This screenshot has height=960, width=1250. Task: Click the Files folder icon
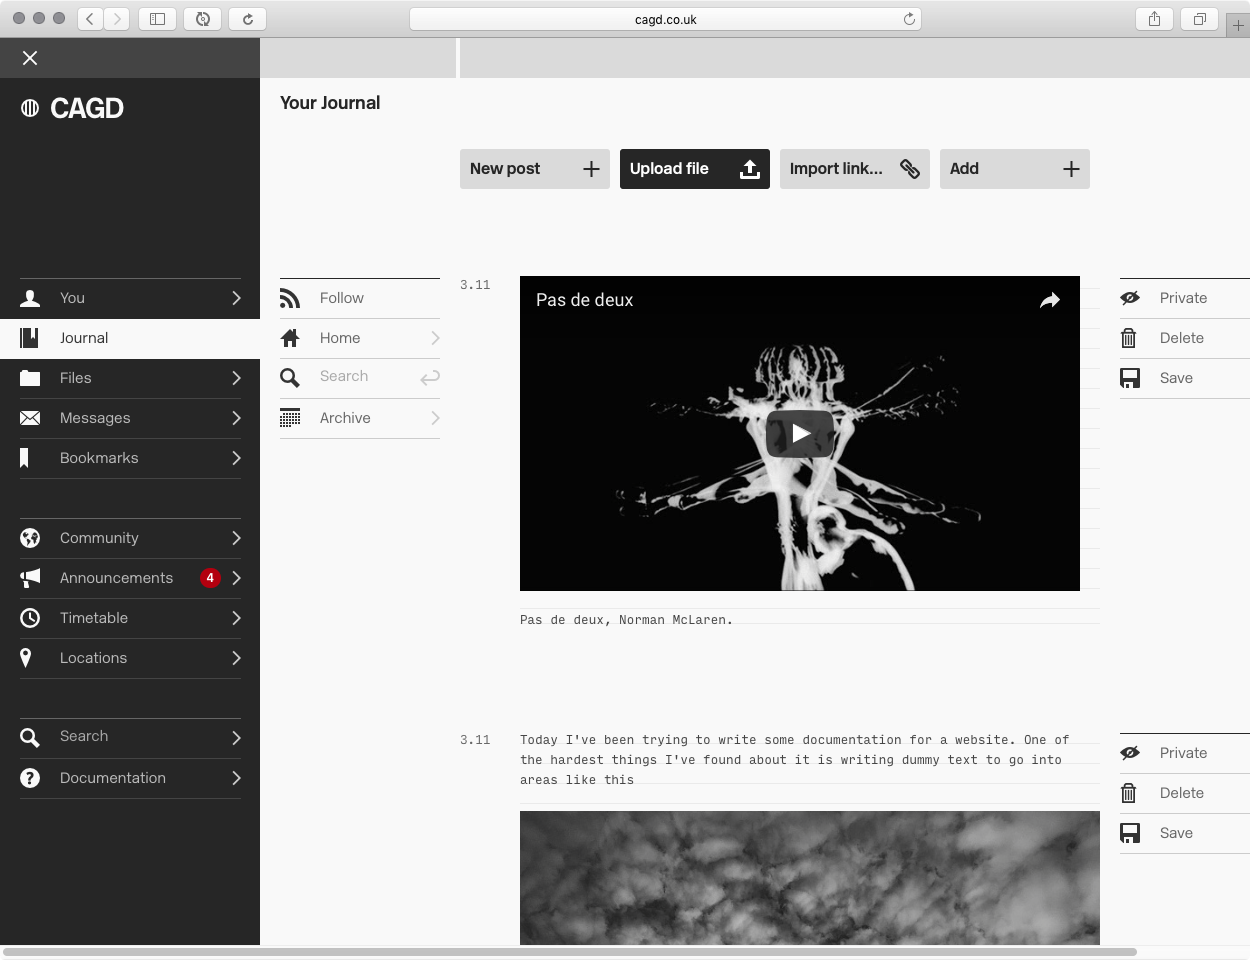pos(30,378)
